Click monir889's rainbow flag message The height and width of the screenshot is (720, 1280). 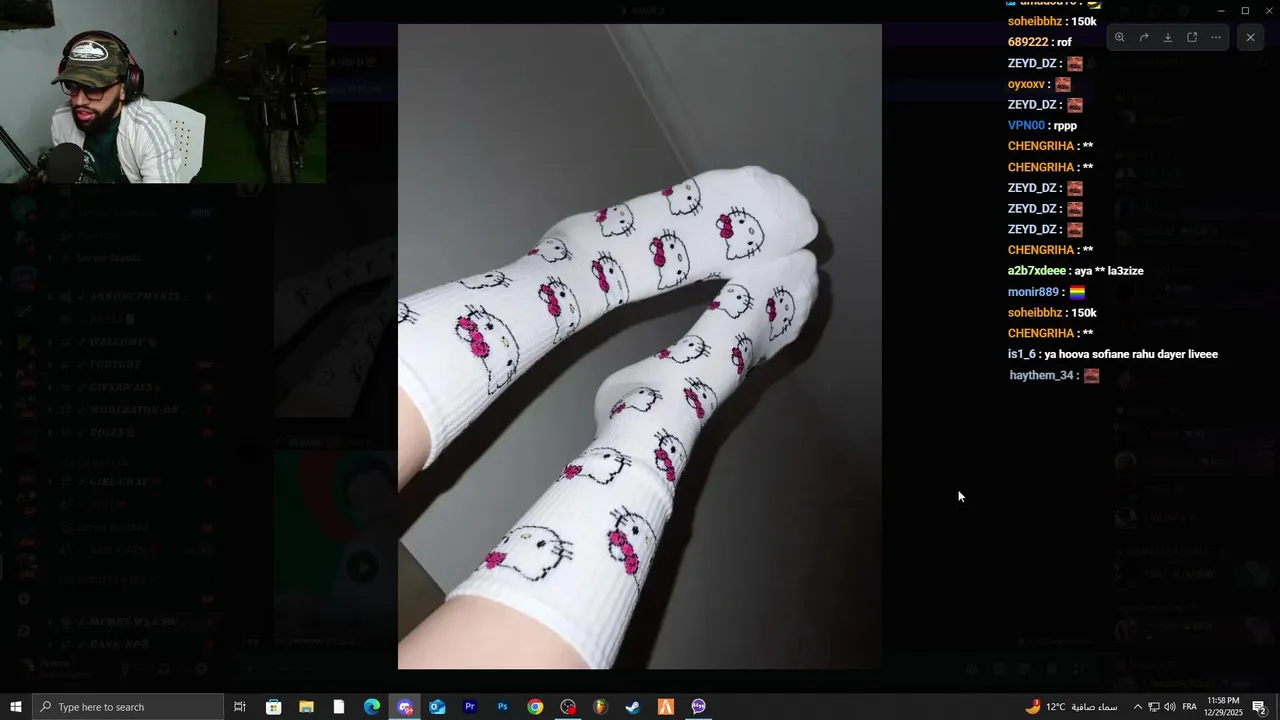pyautogui.click(x=1047, y=292)
